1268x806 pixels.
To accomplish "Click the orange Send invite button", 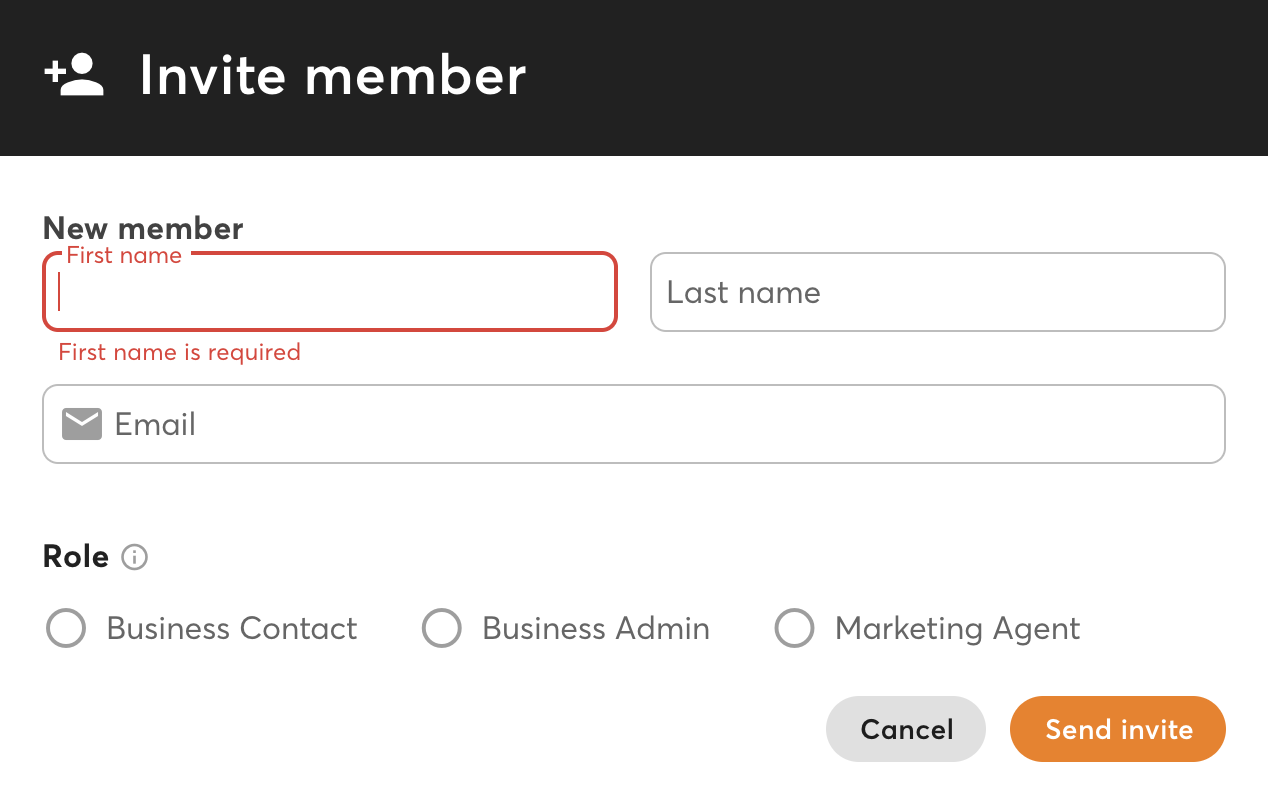I will pos(1118,729).
